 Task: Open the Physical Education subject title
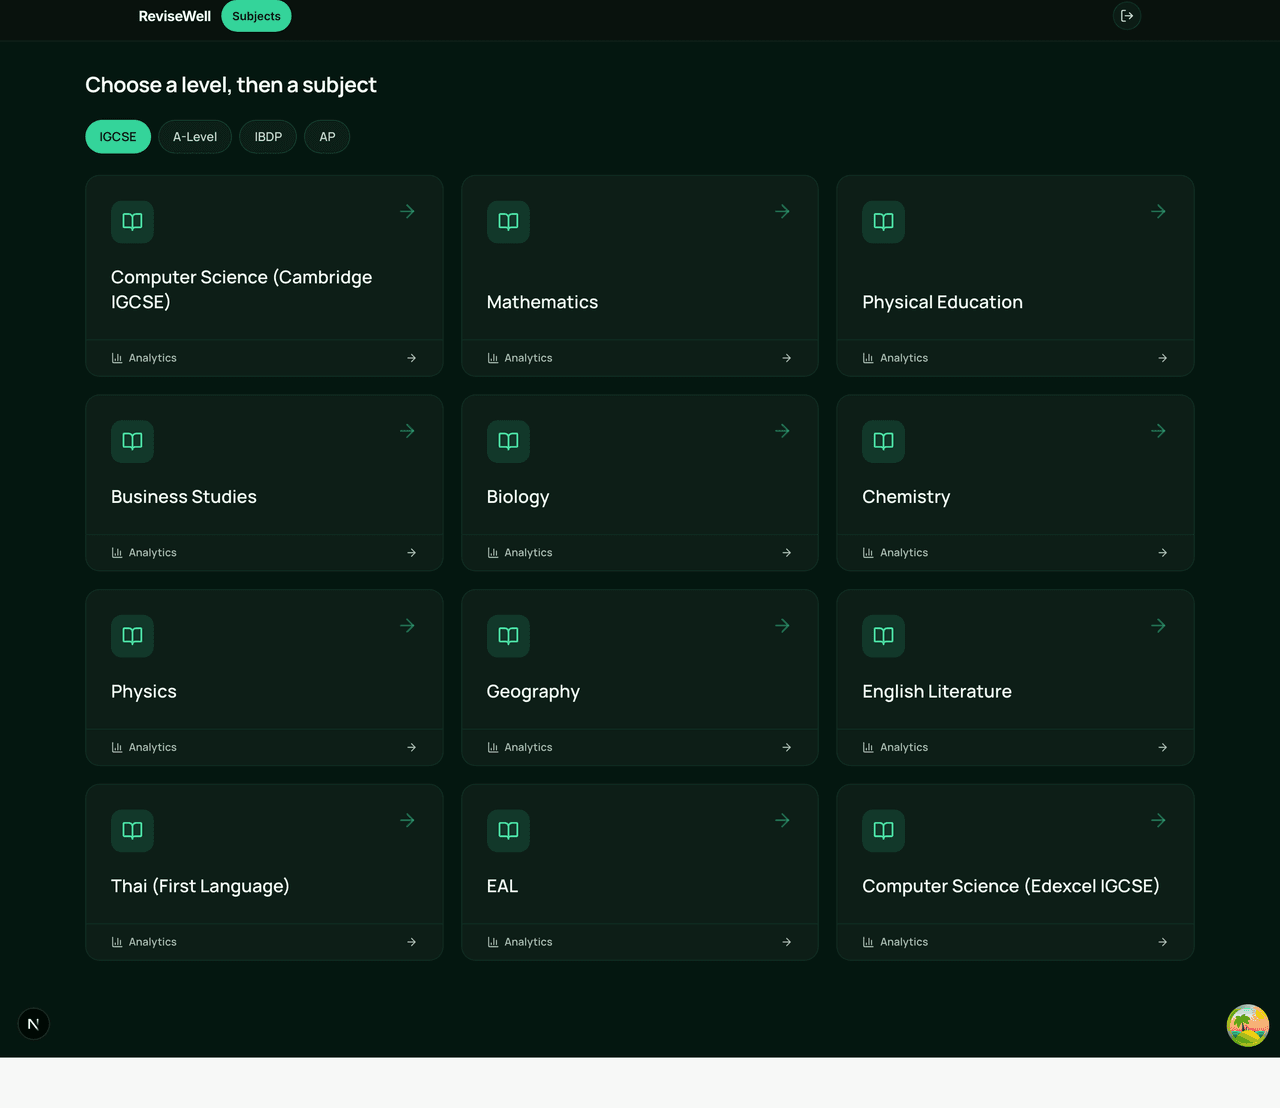click(x=942, y=302)
